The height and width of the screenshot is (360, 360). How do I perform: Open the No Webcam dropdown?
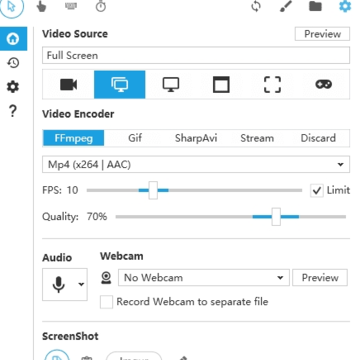click(x=204, y=278)
